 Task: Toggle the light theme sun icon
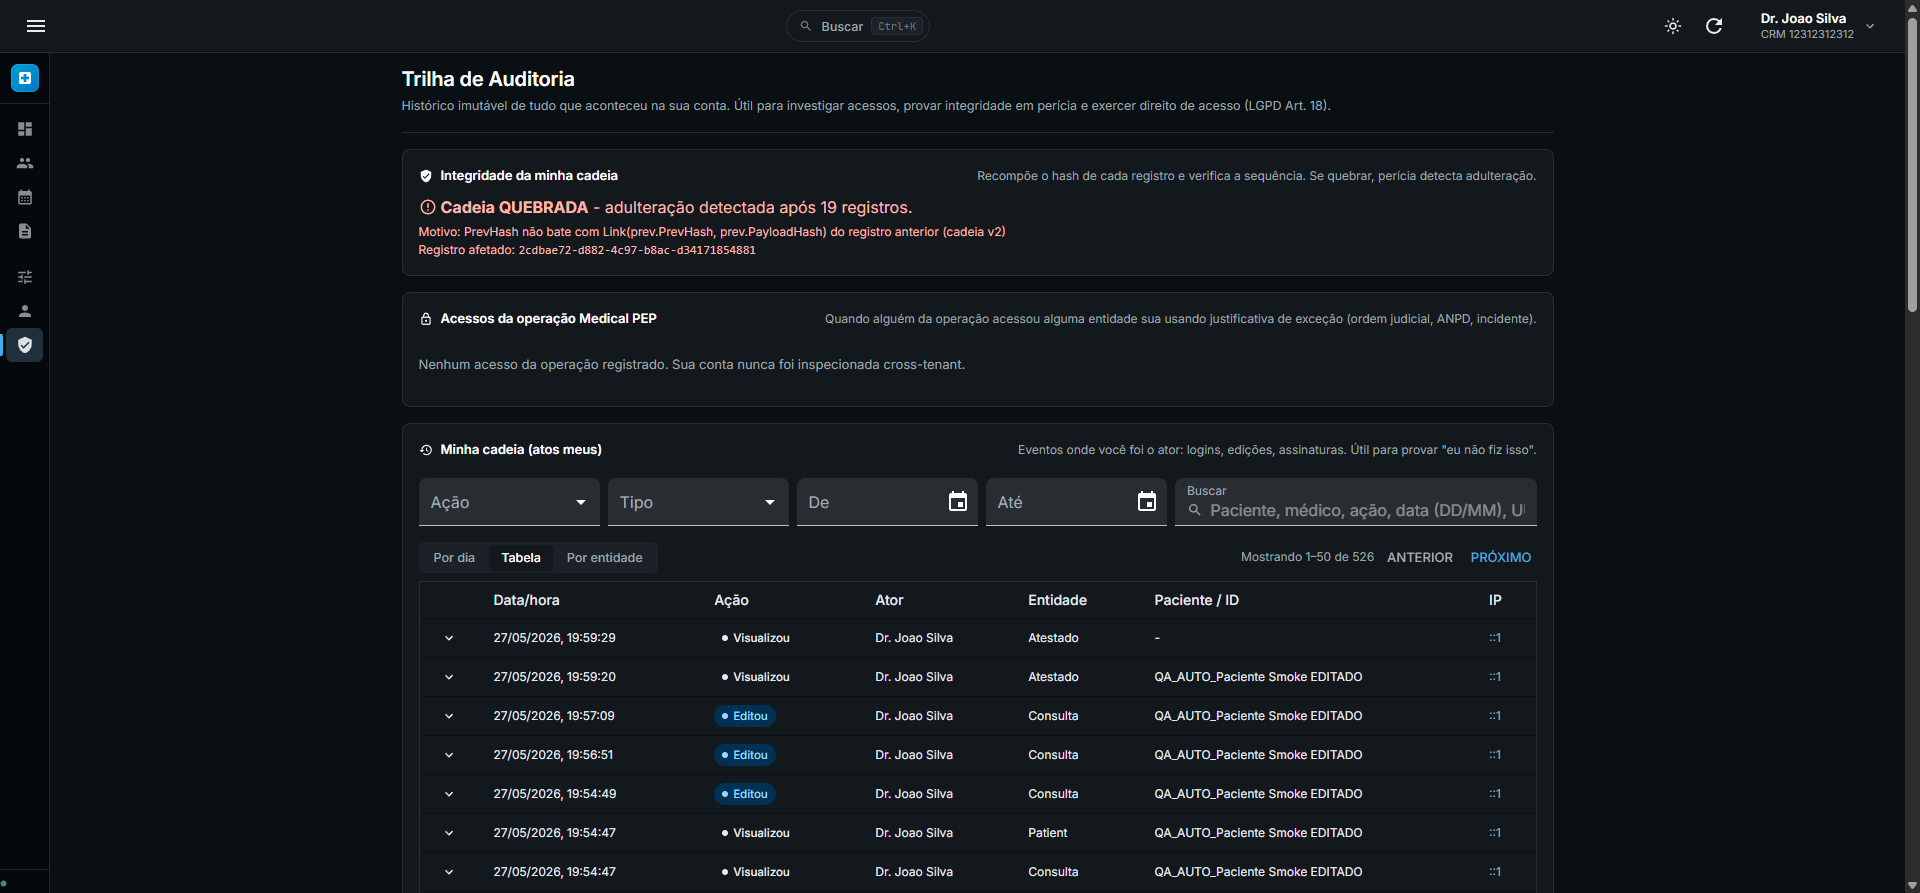(x=1673, y=26)
